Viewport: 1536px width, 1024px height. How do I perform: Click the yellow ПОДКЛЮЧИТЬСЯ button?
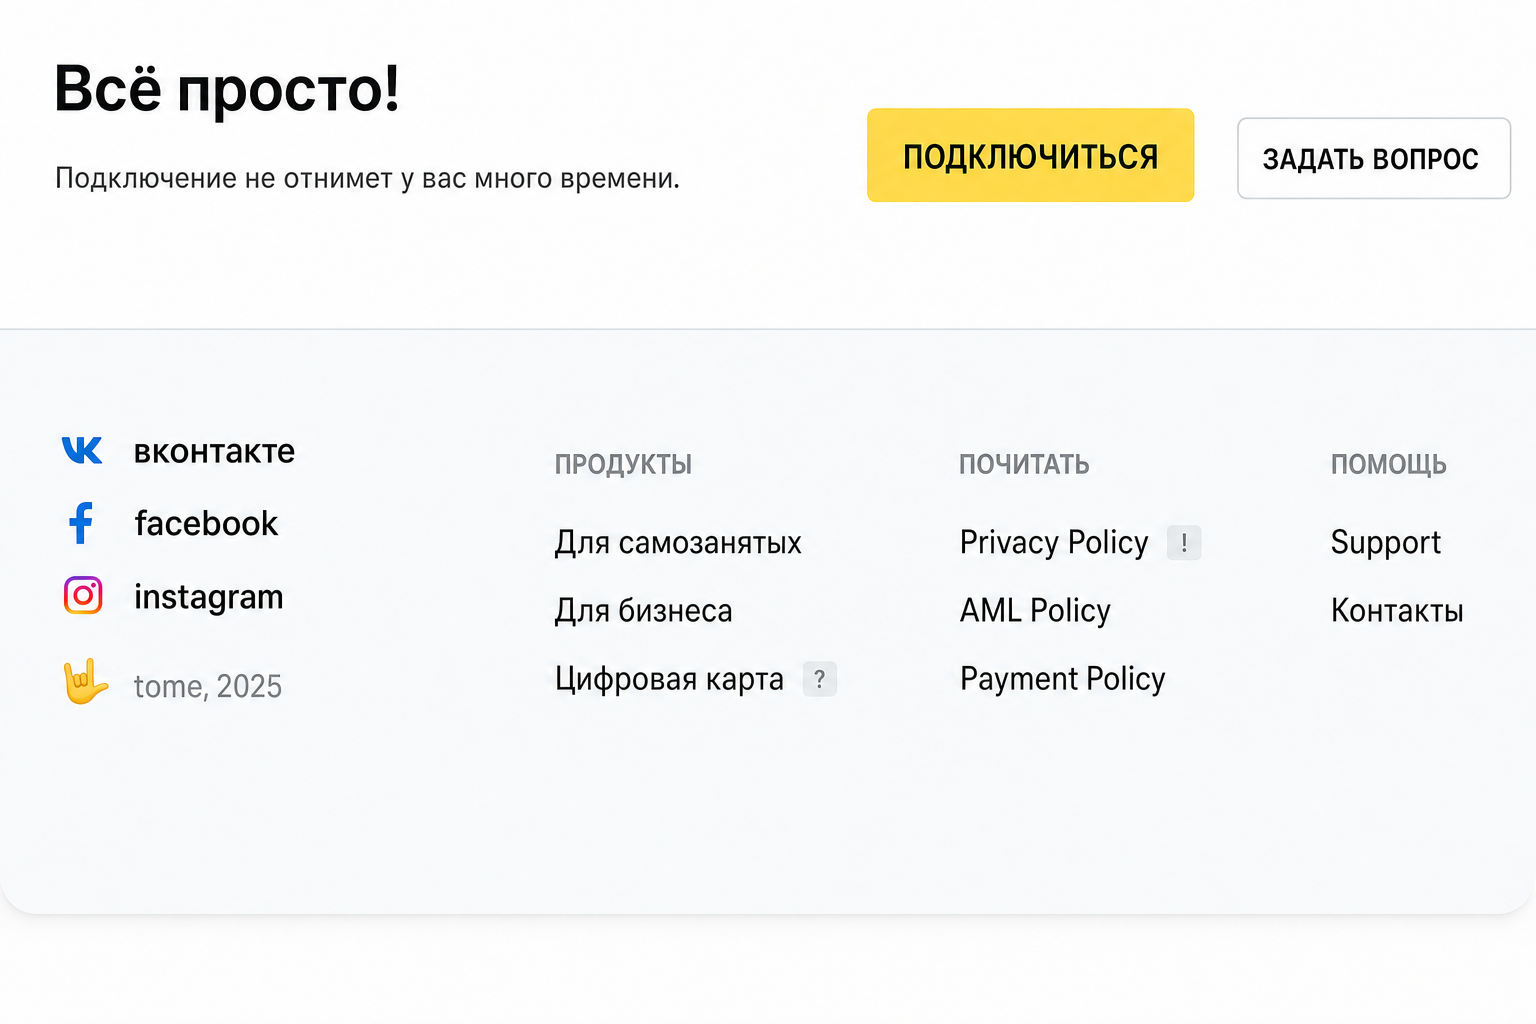click(x=1030, y=155)
